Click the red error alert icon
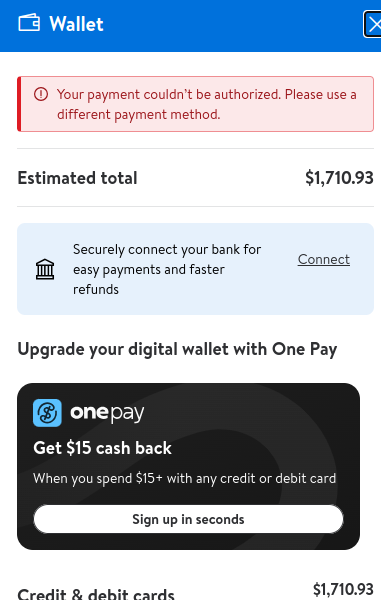The width and height of the screenshot is (381, 600). (x=41, y=94)
